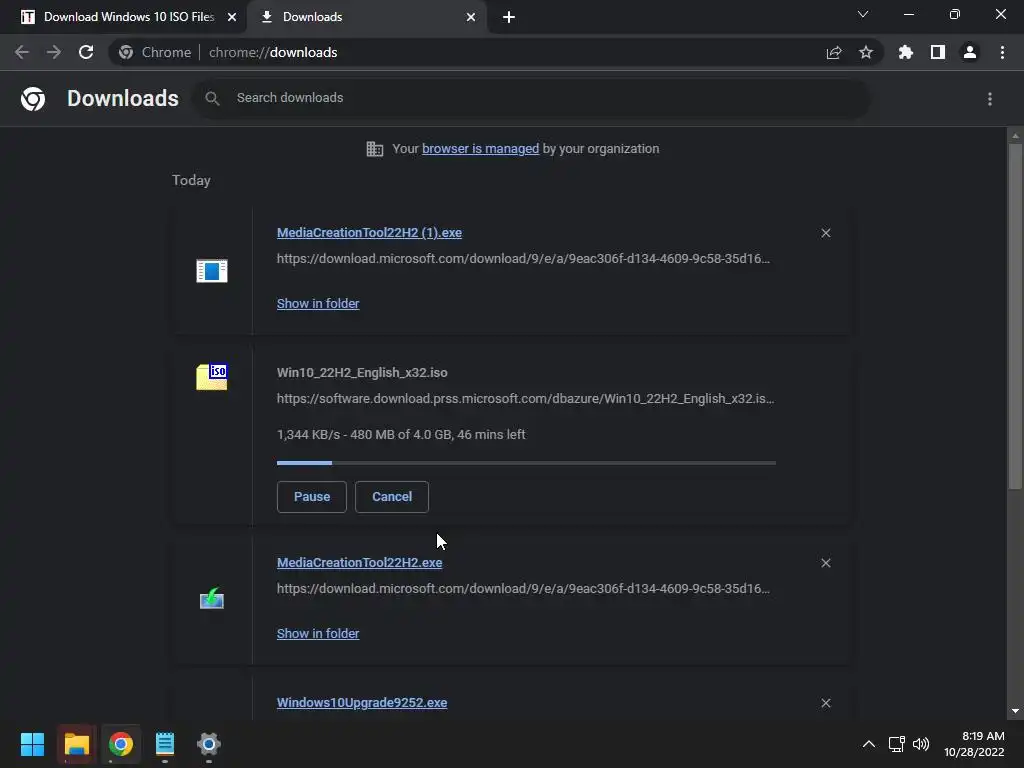Open Notepad from the taskbar
This screenshot has width=1024, height=768.
pyautogui.click(x=165, y=744)
